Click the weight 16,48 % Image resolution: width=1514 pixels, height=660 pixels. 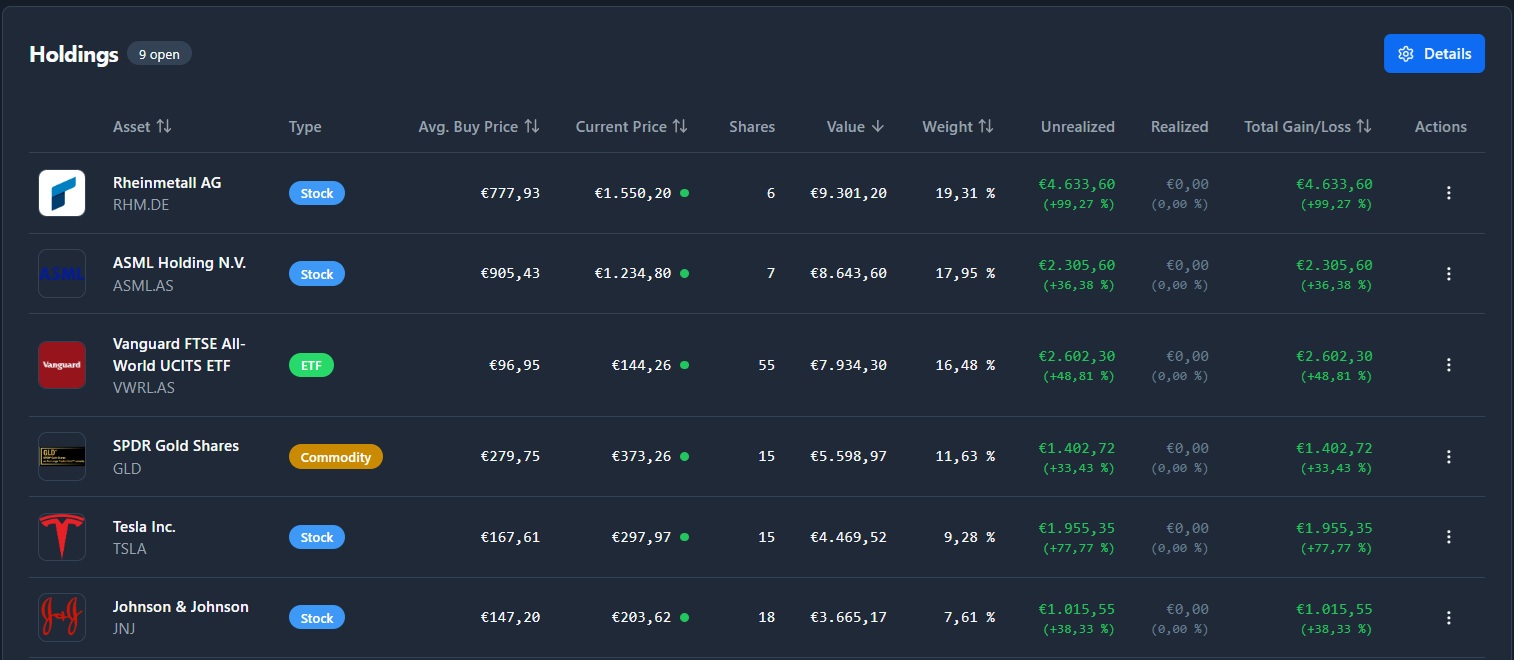(965, 365)
